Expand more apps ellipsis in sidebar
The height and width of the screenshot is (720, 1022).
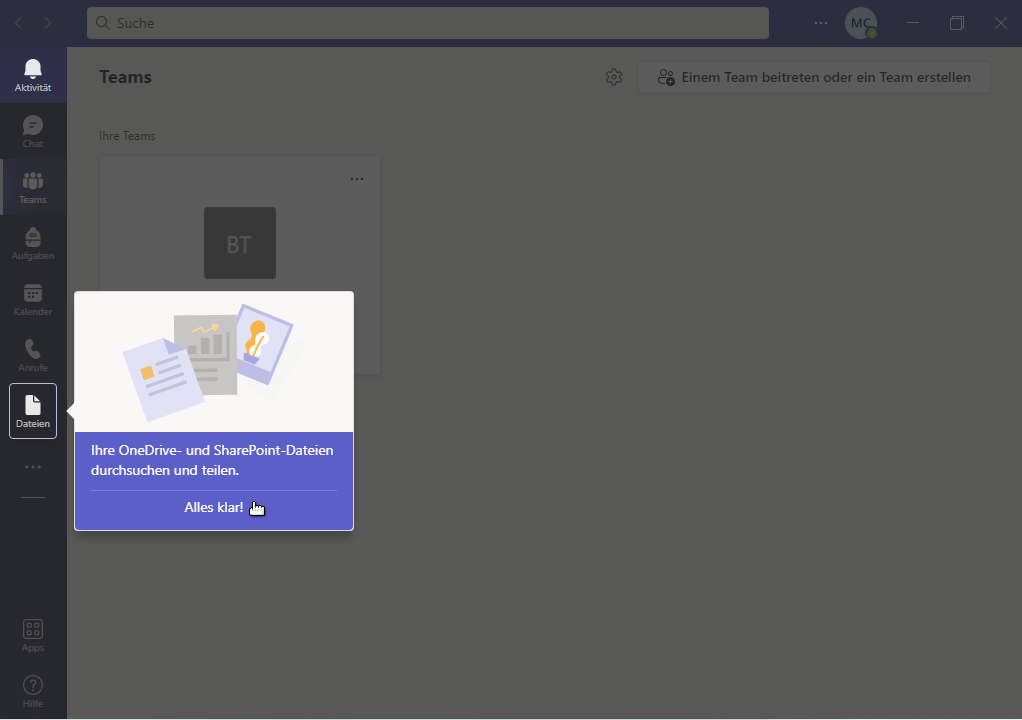(33, 467)
